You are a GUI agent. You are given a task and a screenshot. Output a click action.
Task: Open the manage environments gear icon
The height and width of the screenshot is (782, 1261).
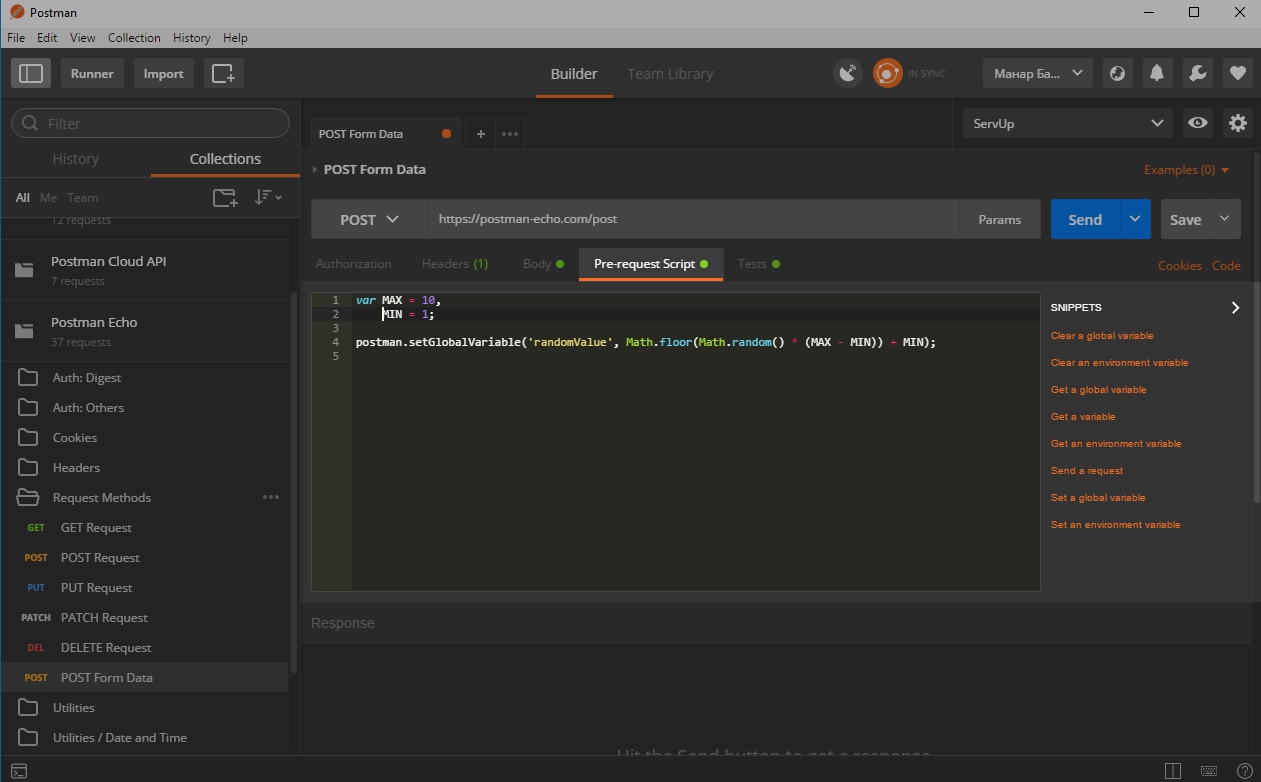pos(1238,123)
